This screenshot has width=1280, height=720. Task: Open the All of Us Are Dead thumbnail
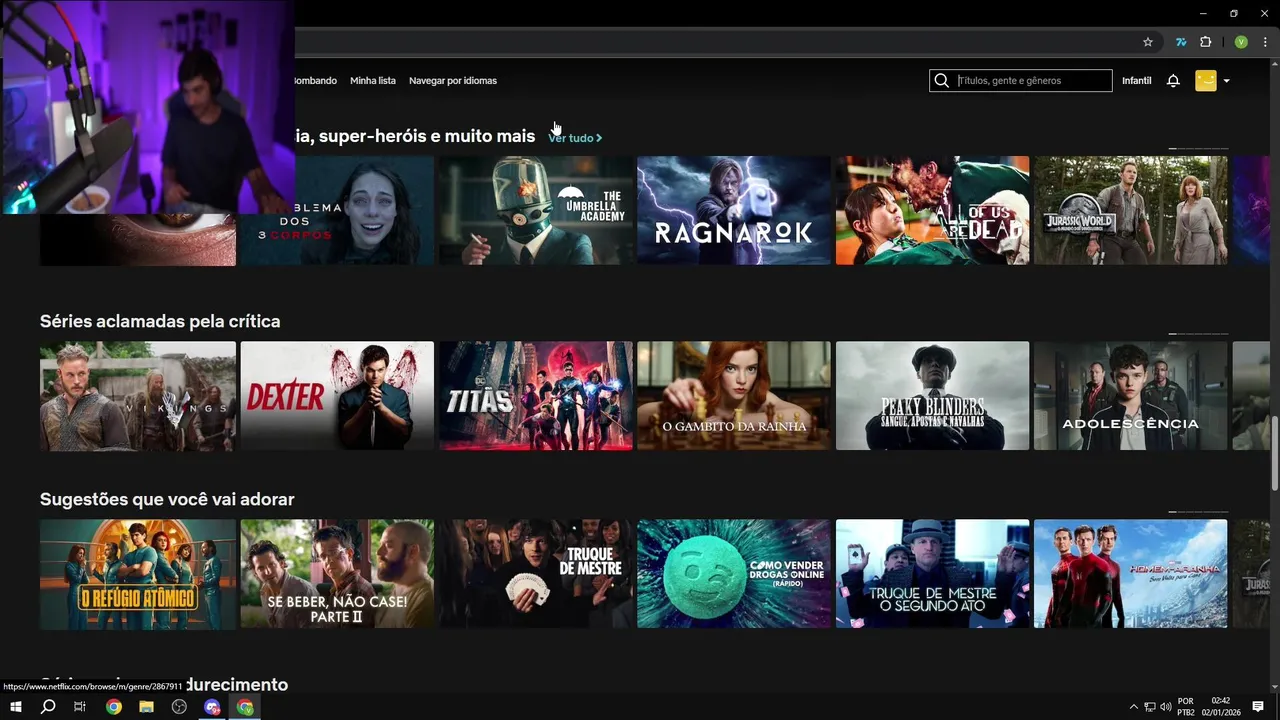pos(933,211)
